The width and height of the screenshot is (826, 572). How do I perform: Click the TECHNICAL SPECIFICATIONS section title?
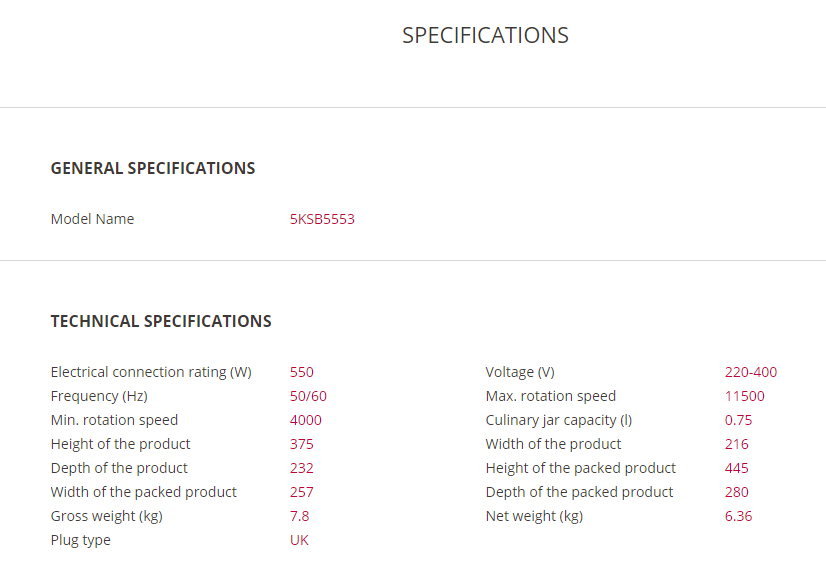coord(161,321)
